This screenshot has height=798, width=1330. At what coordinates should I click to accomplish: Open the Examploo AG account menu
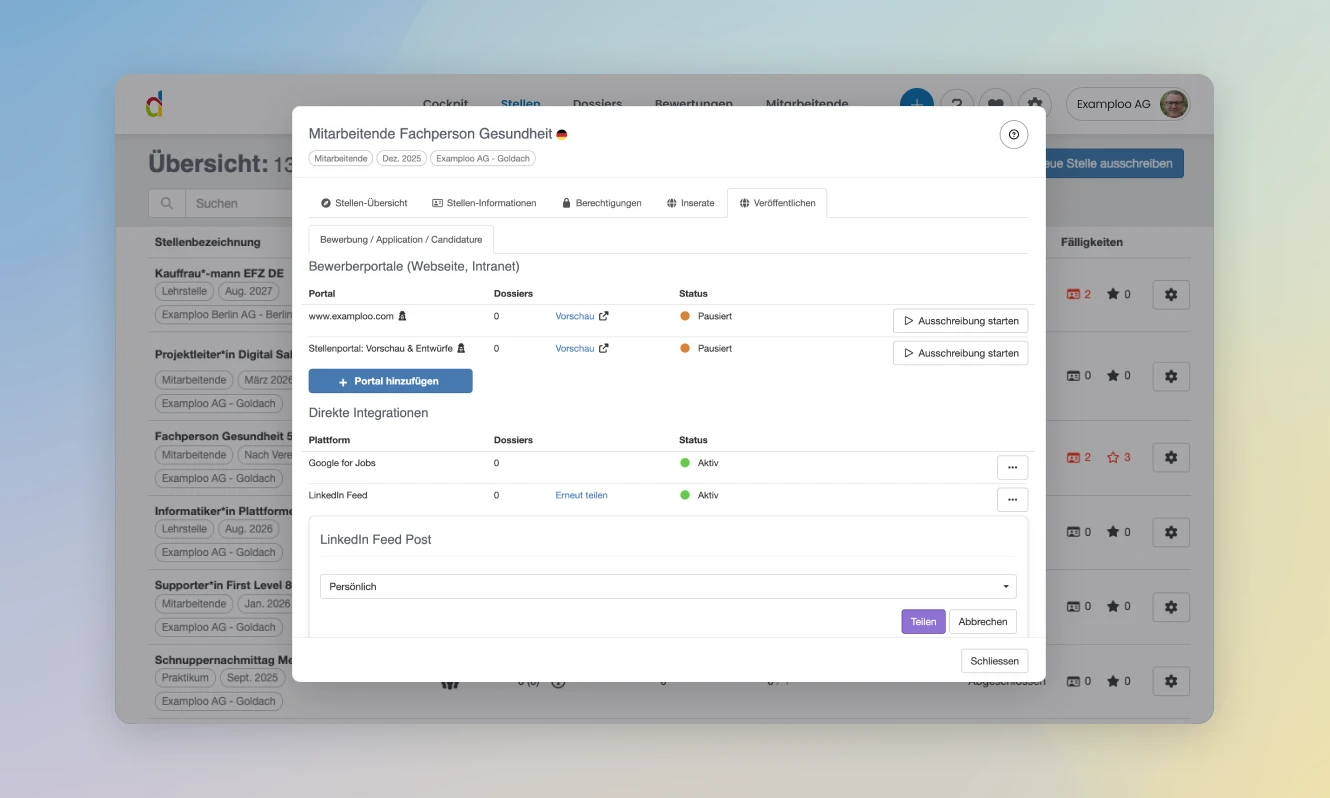click(x=1128, y=104)
